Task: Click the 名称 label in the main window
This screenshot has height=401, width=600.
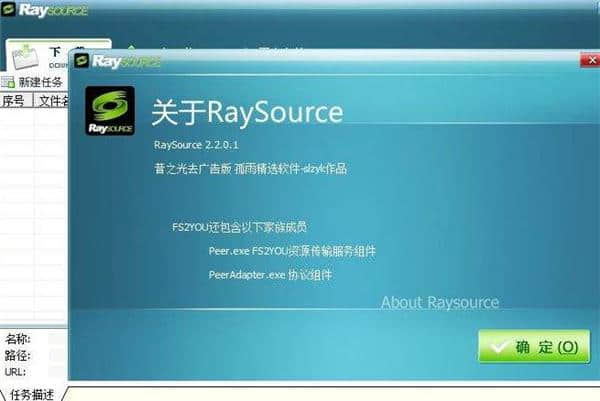Action: click(x=18, y=339)
